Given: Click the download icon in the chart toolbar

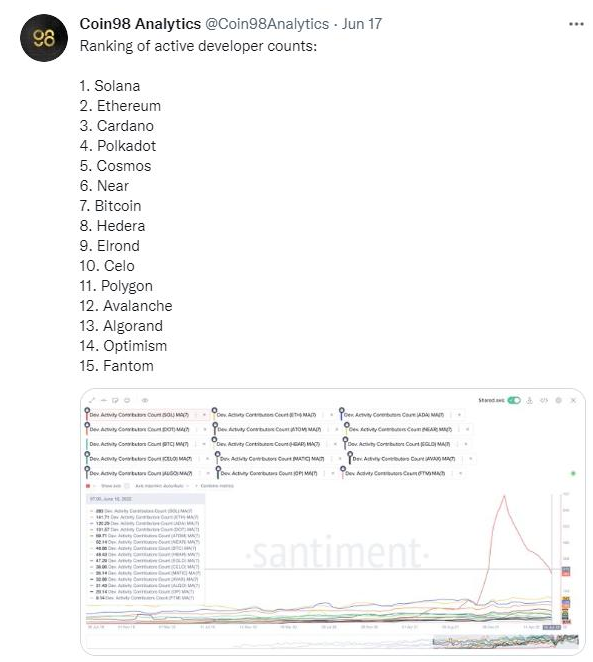Looking at the screenshot, I should tap(530, 400).
